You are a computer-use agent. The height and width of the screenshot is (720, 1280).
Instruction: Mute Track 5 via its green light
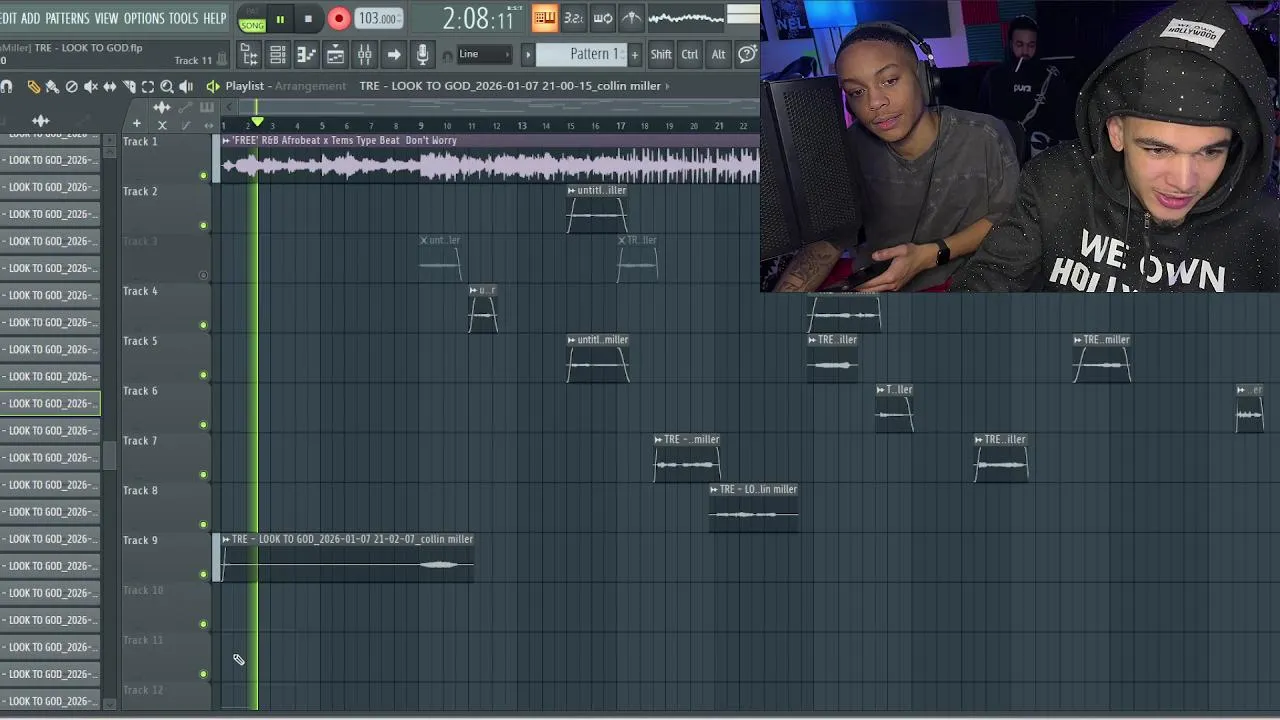pyautogui.click(x=203, y=375)
